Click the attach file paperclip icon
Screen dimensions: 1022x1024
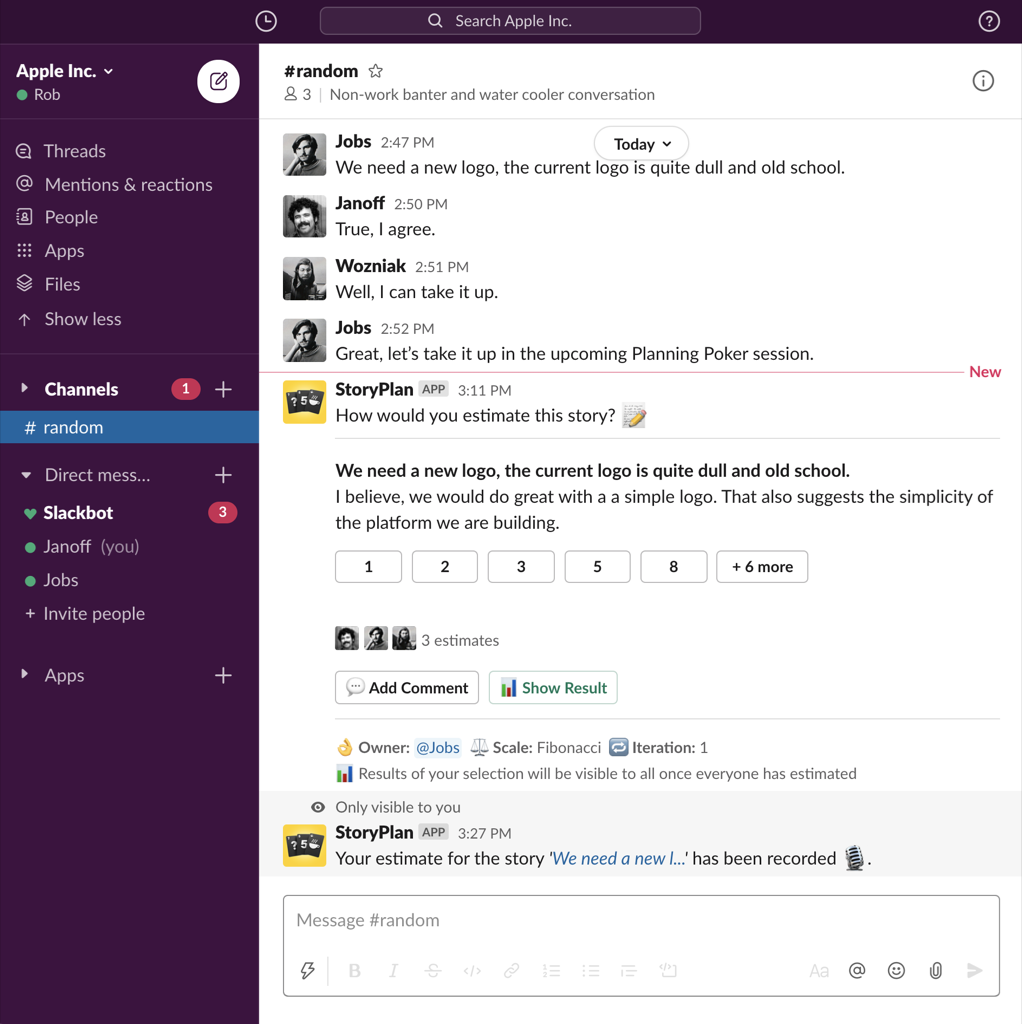(935, 970)
